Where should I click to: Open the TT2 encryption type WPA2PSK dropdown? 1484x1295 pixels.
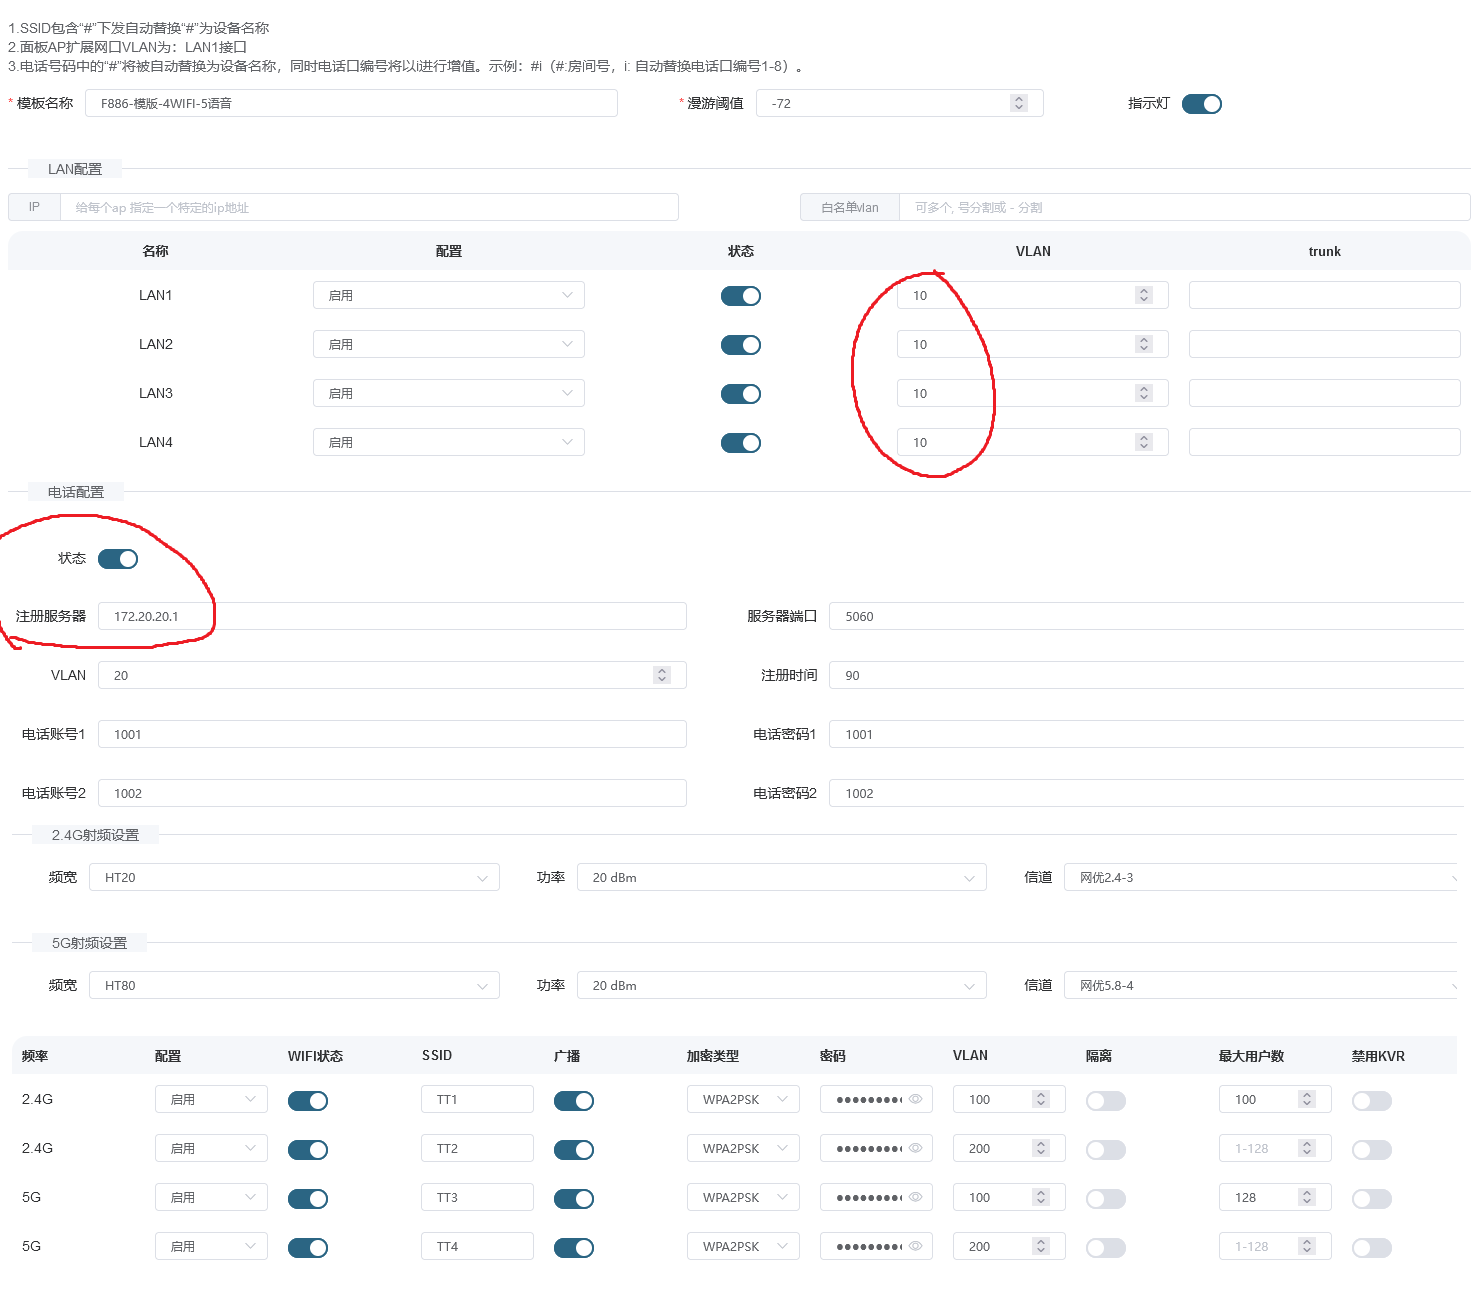point(742,1148)
